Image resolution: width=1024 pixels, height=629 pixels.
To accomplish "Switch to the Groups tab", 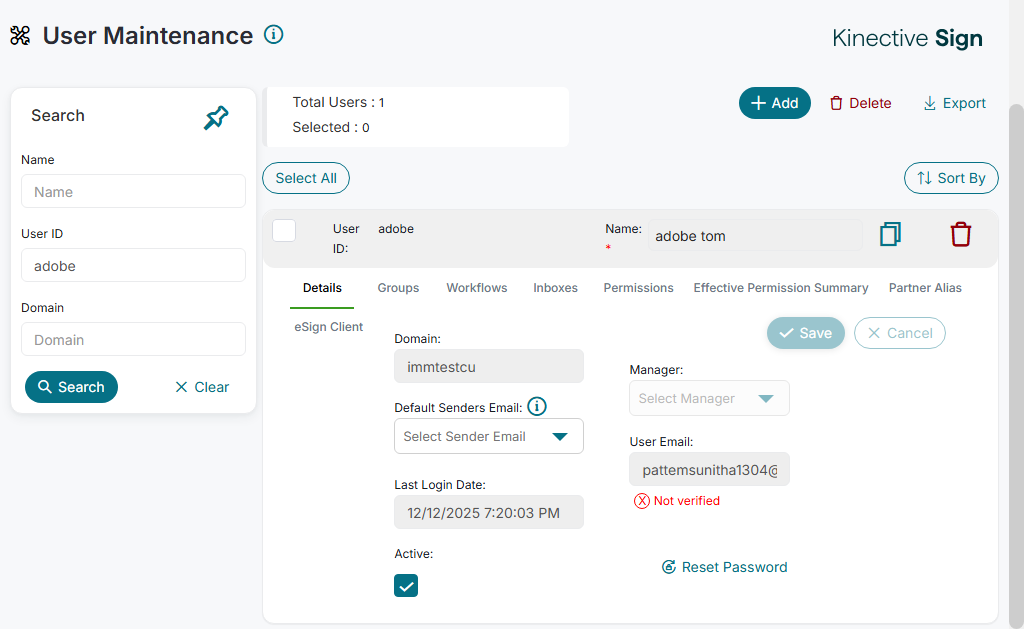I will [x=398, y=288].
